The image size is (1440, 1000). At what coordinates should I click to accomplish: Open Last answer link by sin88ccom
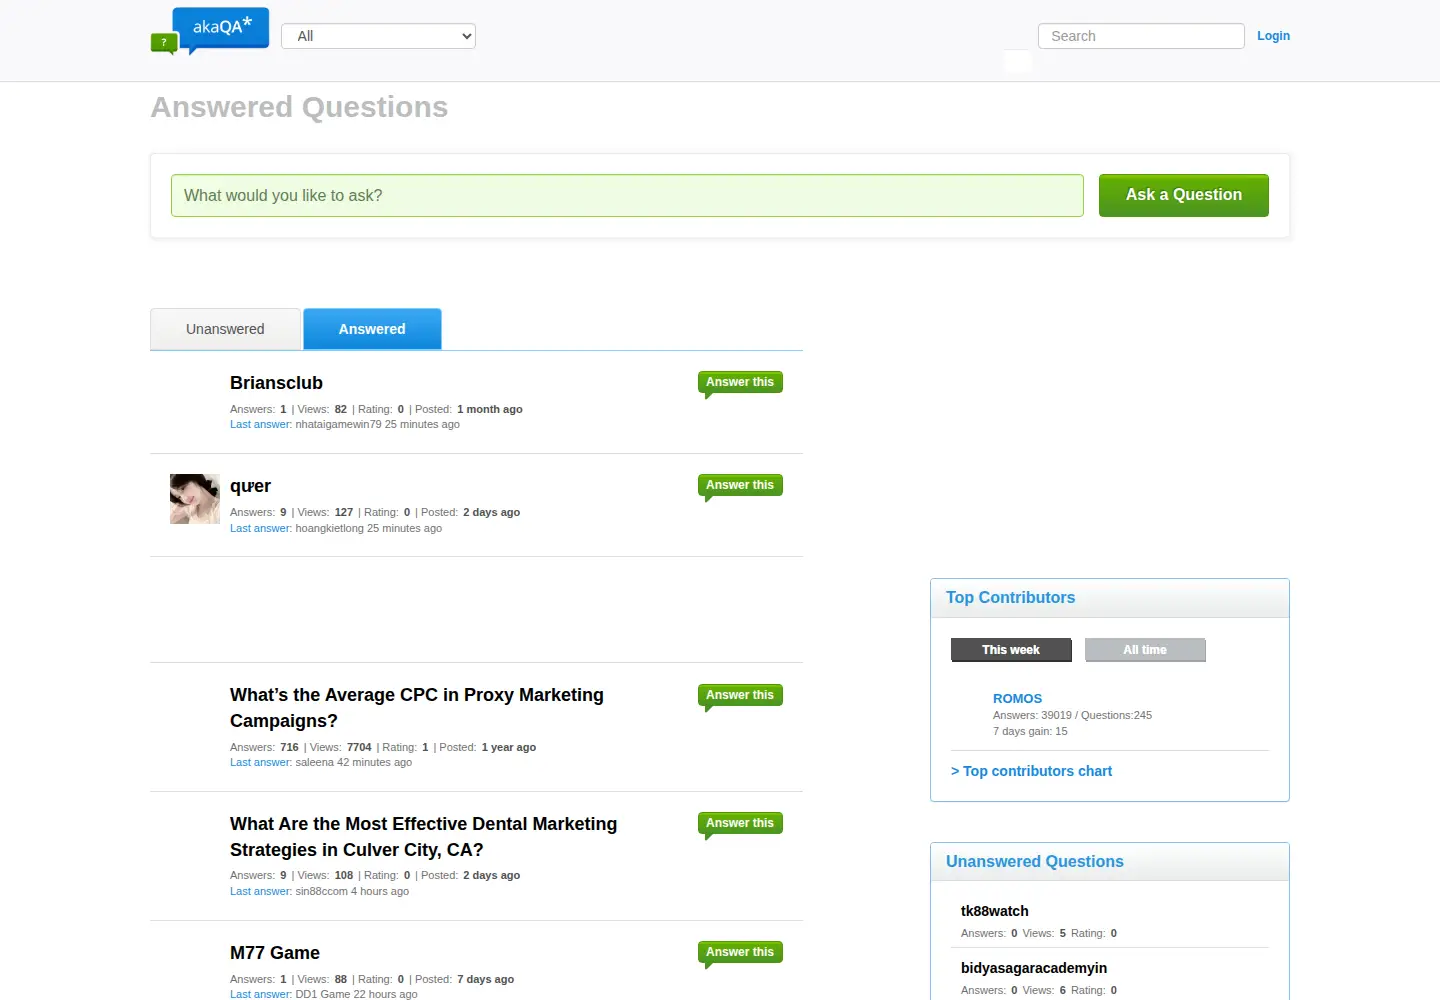tap(260, 891)
